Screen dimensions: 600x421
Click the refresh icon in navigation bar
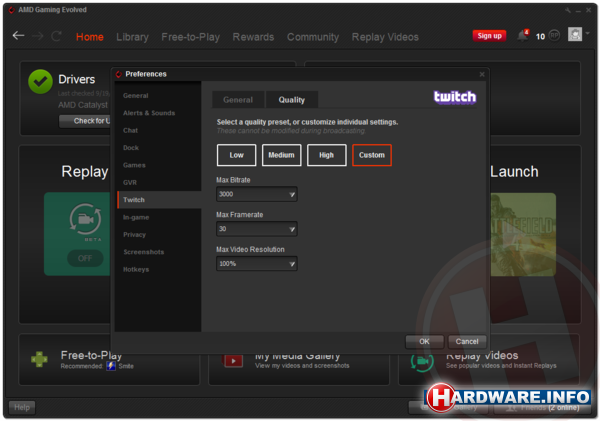click(x=57, y=36)
